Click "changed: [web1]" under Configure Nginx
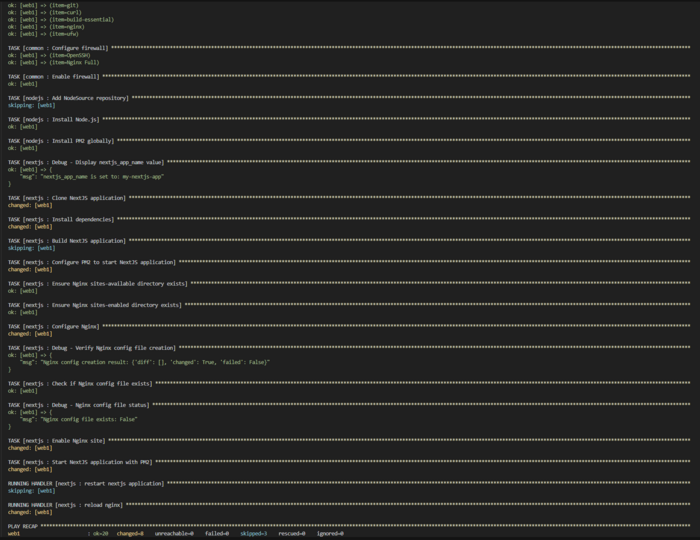 coord(30,334)
